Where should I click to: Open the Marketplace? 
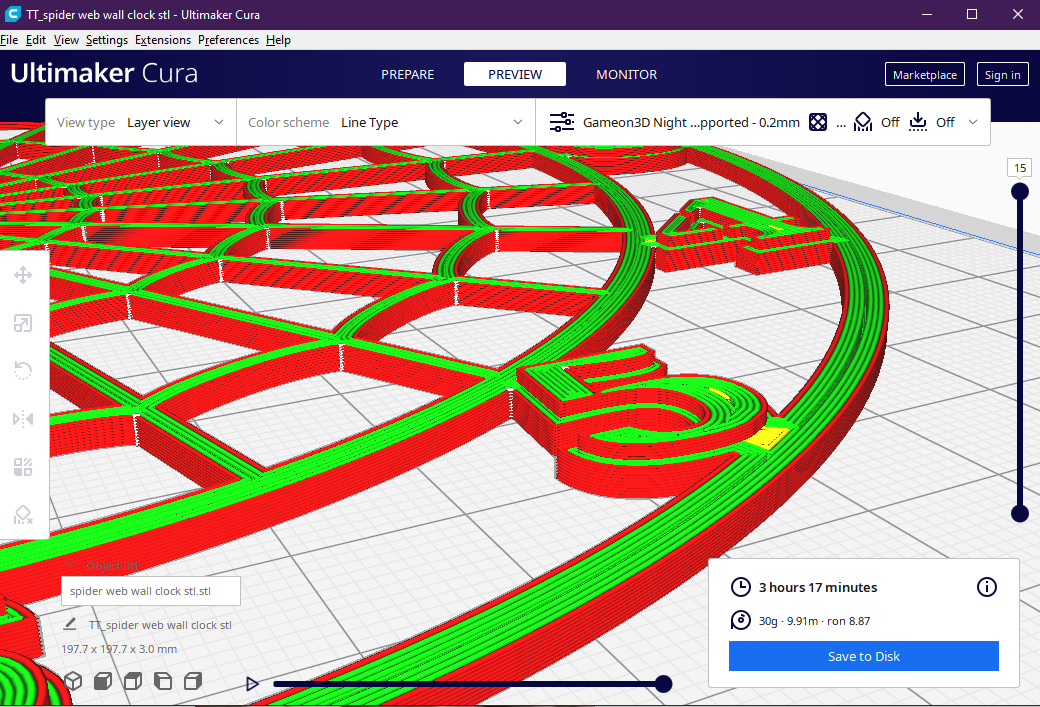point(925,74)
